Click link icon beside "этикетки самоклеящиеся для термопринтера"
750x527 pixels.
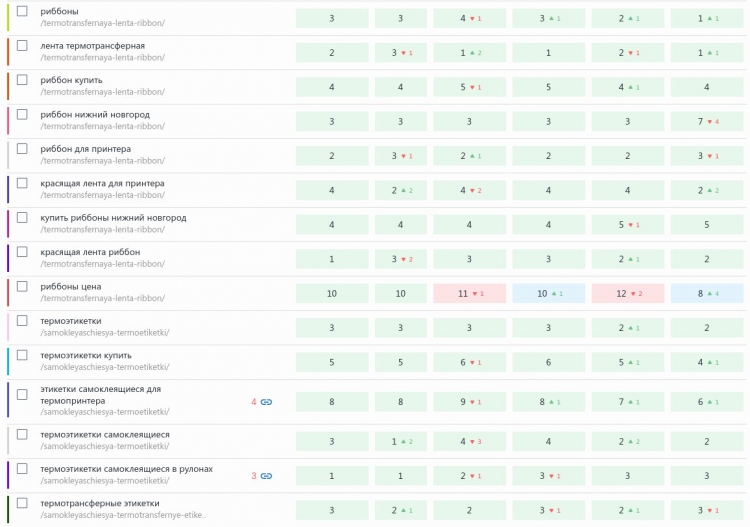tap(267, 402)
